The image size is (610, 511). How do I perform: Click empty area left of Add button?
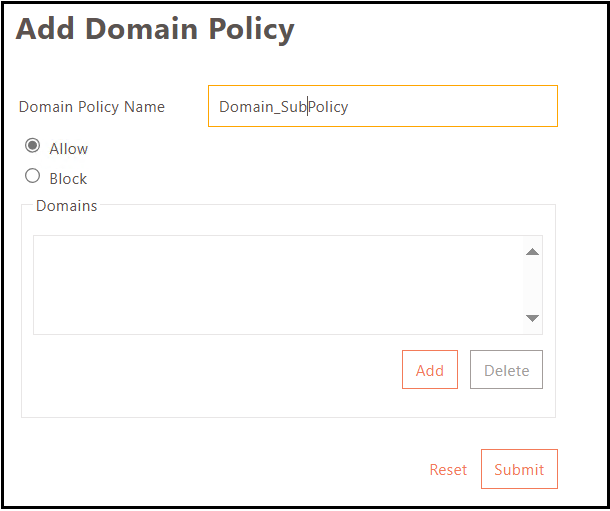[210, 370]
